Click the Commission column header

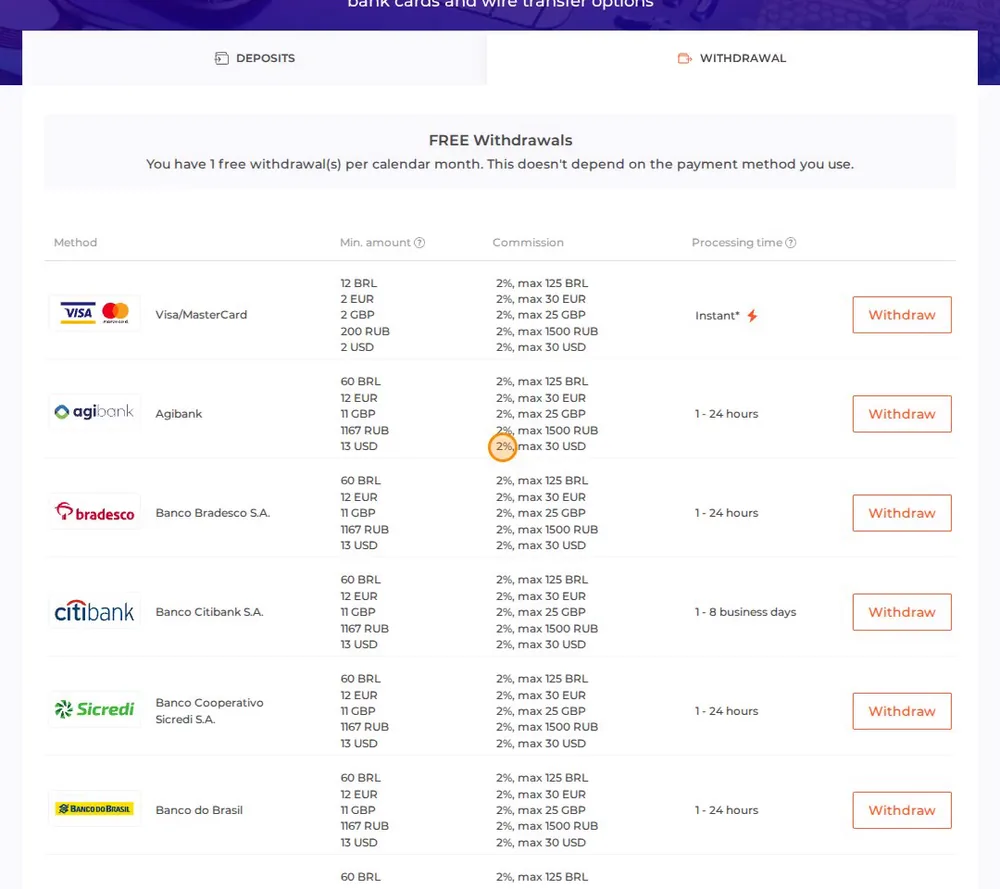(x=528, y=242)
